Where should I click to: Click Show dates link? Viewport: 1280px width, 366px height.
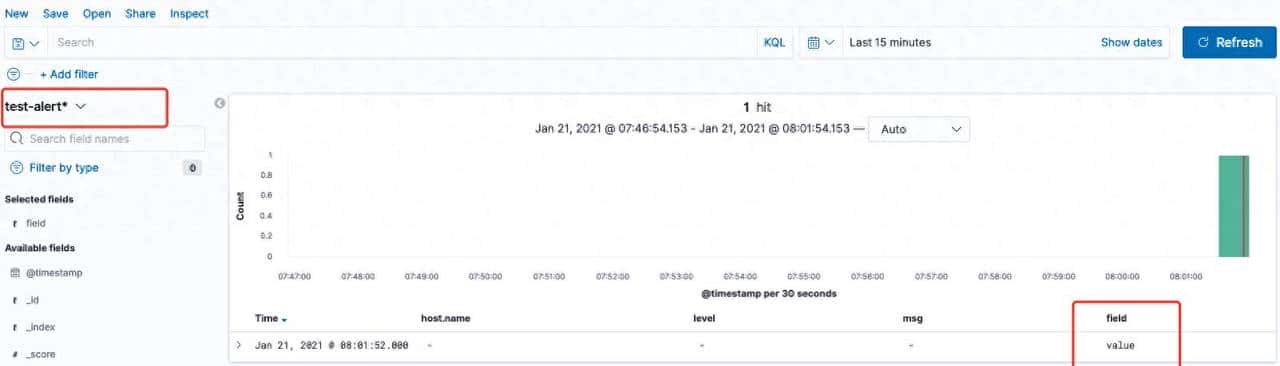pos(1131,43)
